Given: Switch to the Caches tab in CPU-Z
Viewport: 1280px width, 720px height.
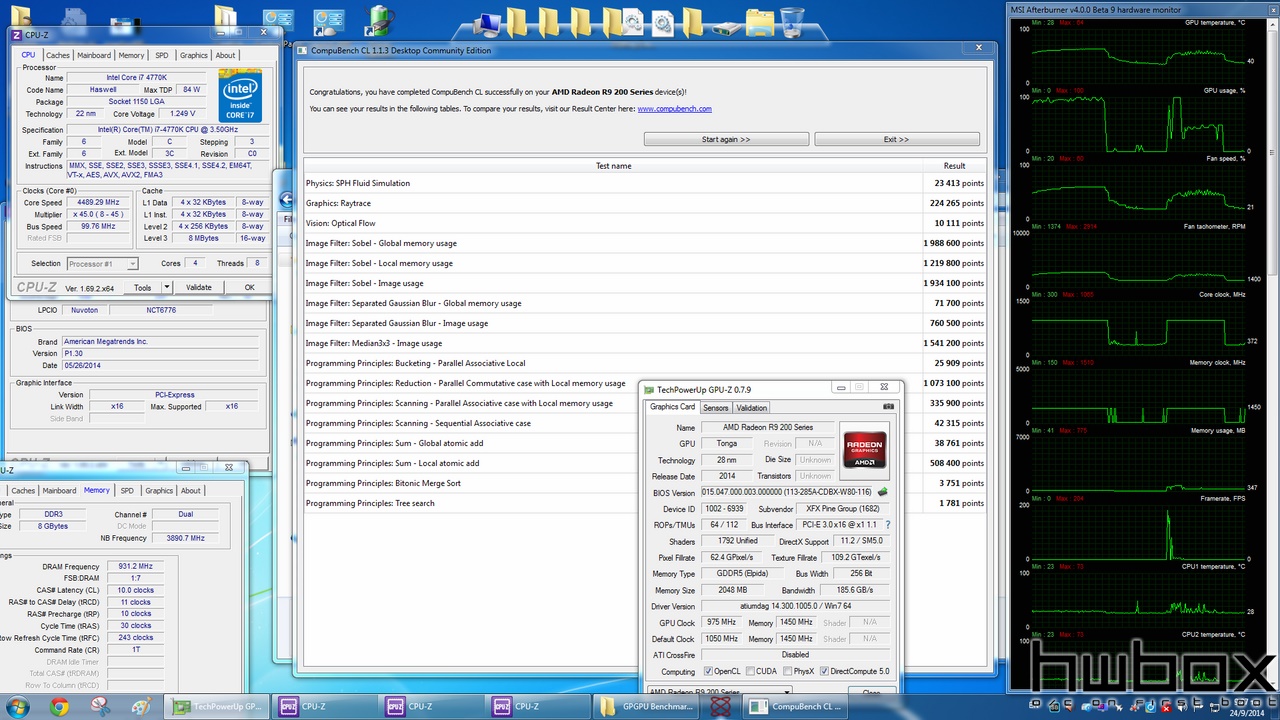Looking at the screenshot, I should click(x=58, y=55).
